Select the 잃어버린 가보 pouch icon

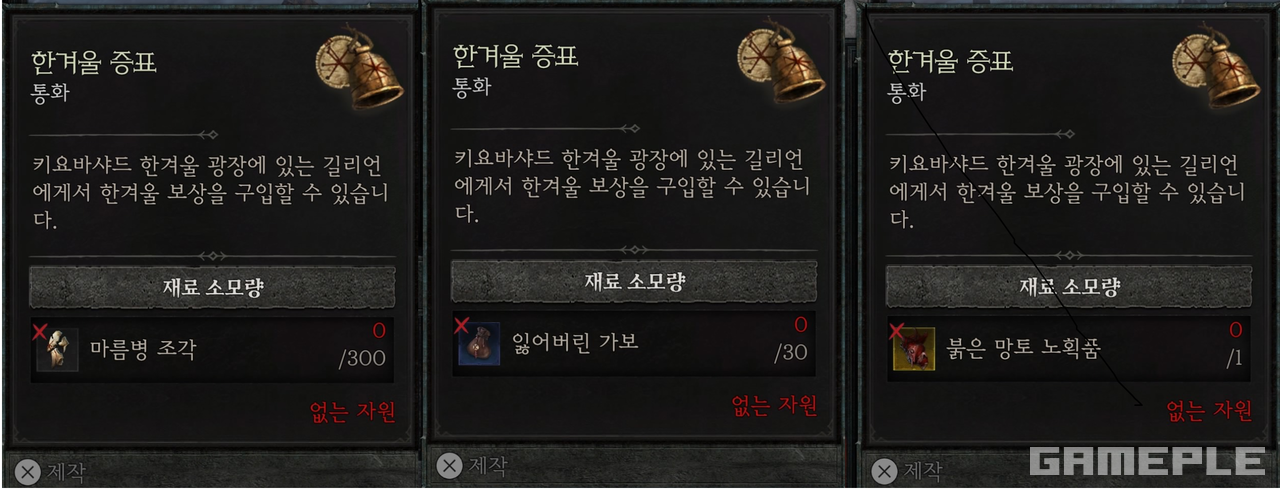(479, 343)
